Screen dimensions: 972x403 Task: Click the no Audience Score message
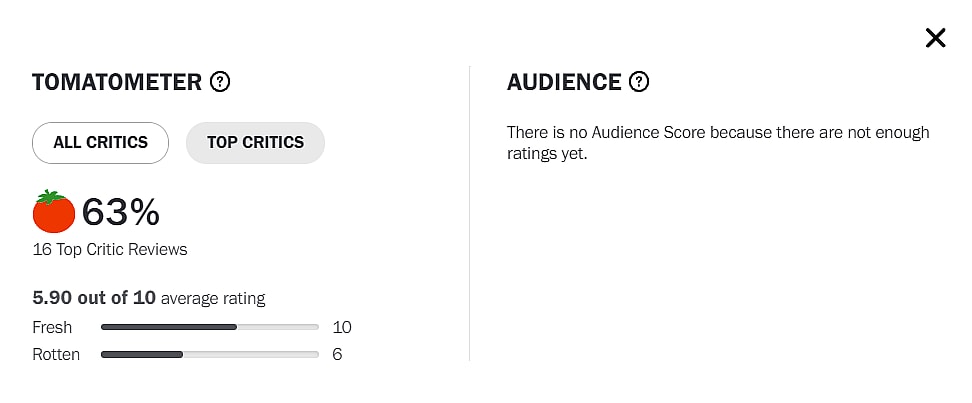718,143
